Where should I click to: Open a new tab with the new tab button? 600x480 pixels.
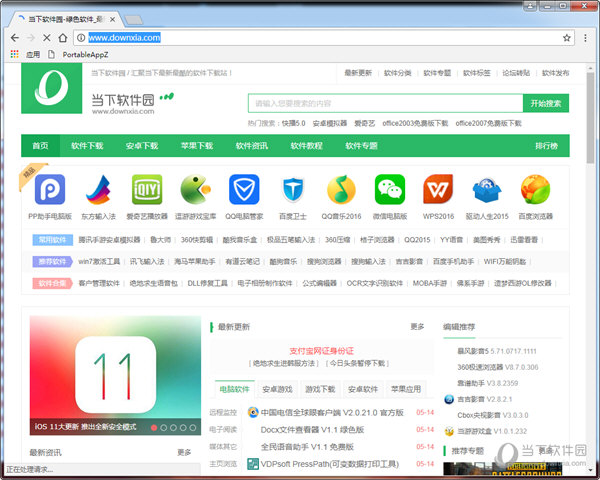[x=134, y=20]
